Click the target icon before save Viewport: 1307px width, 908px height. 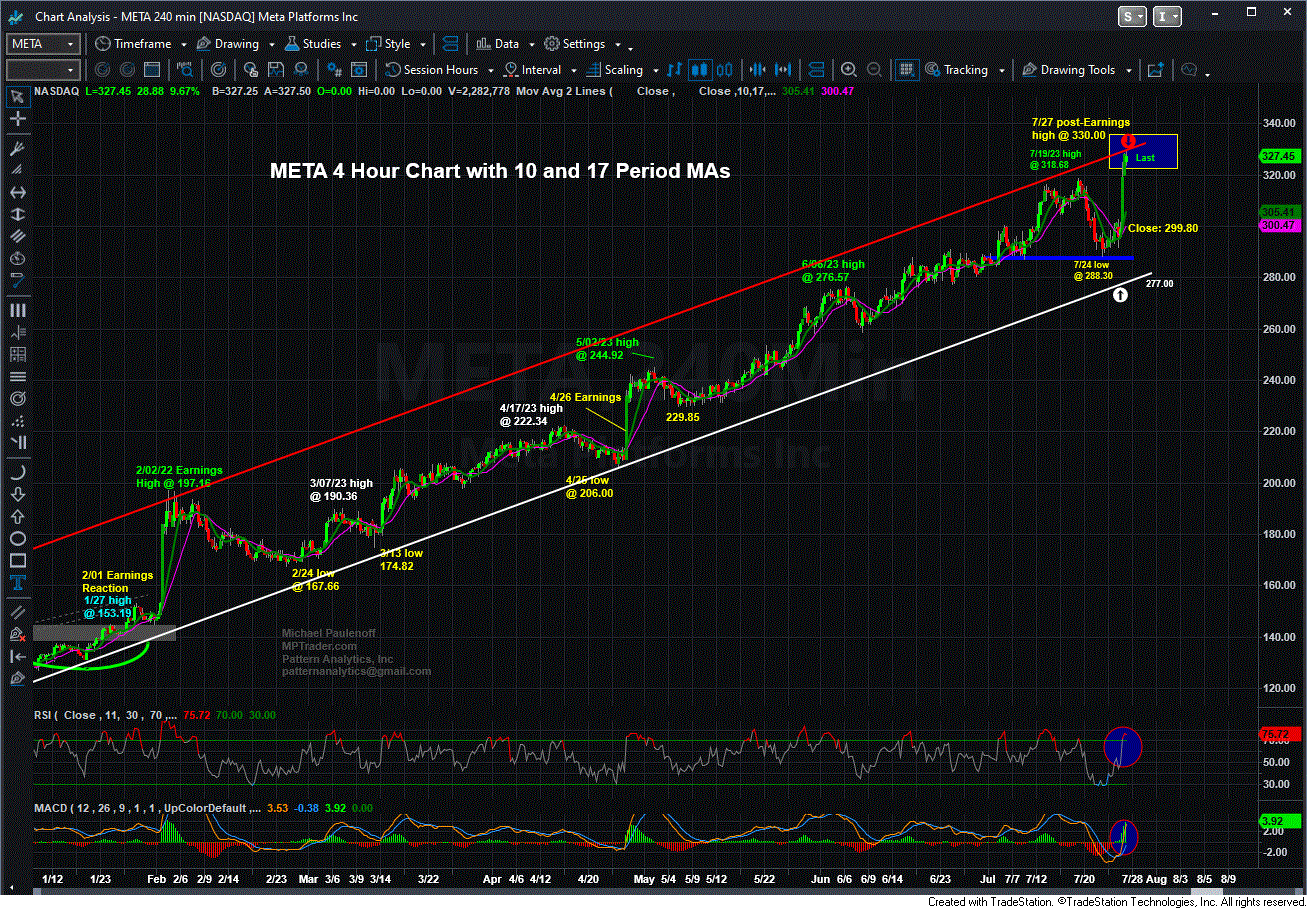pyautogui.click(x=217, y=70)
